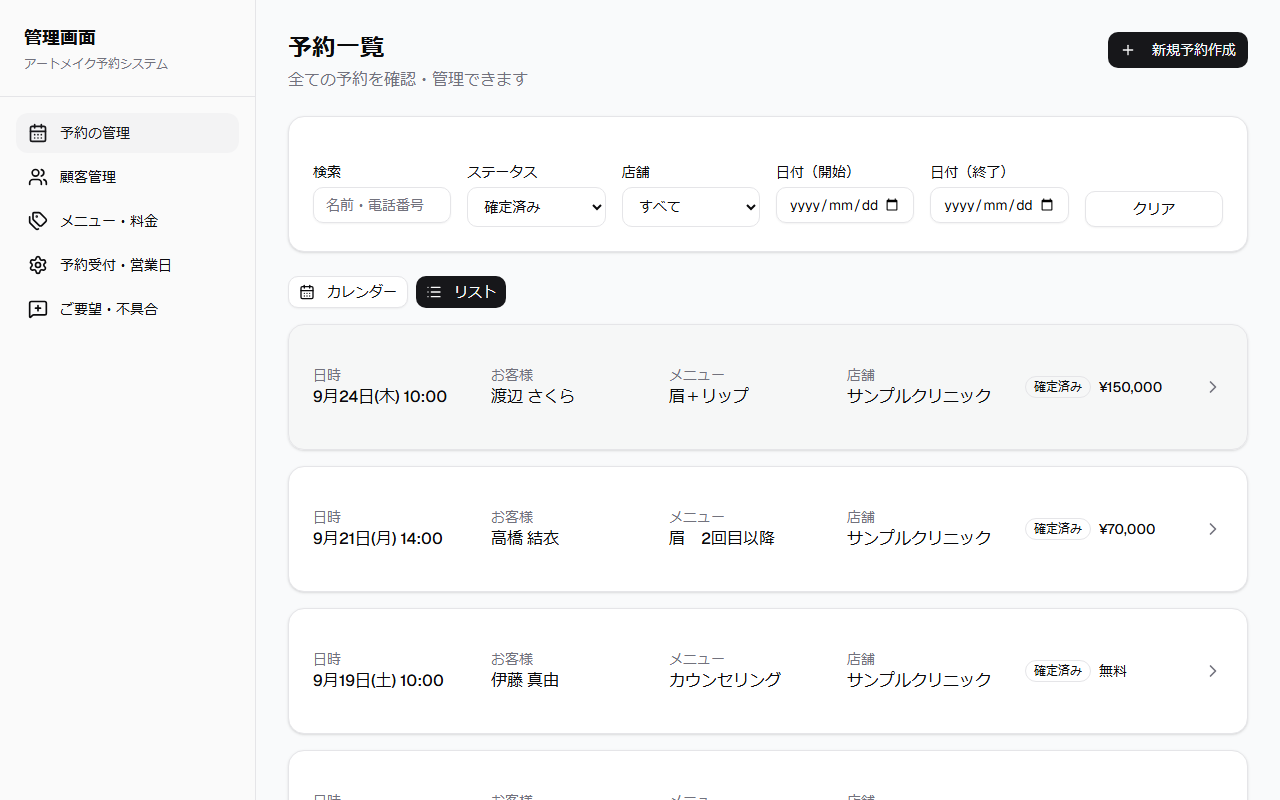The image size is (1280, 800).
Task: Click the tag icon beside メニュー・料金
Action: (x=38, y=221)
